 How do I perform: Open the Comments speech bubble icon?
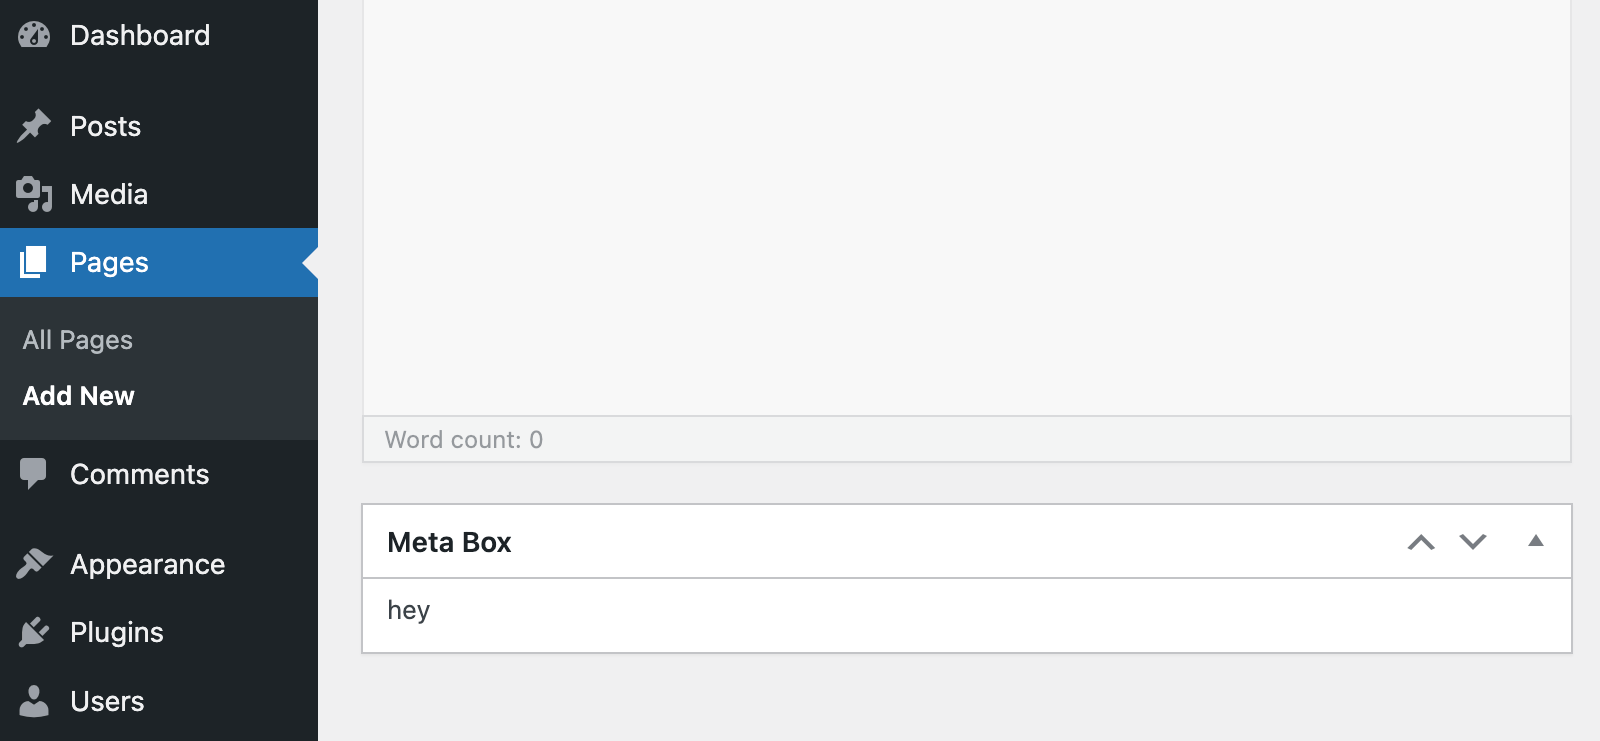pyautogui.click(x=33, y=473)
